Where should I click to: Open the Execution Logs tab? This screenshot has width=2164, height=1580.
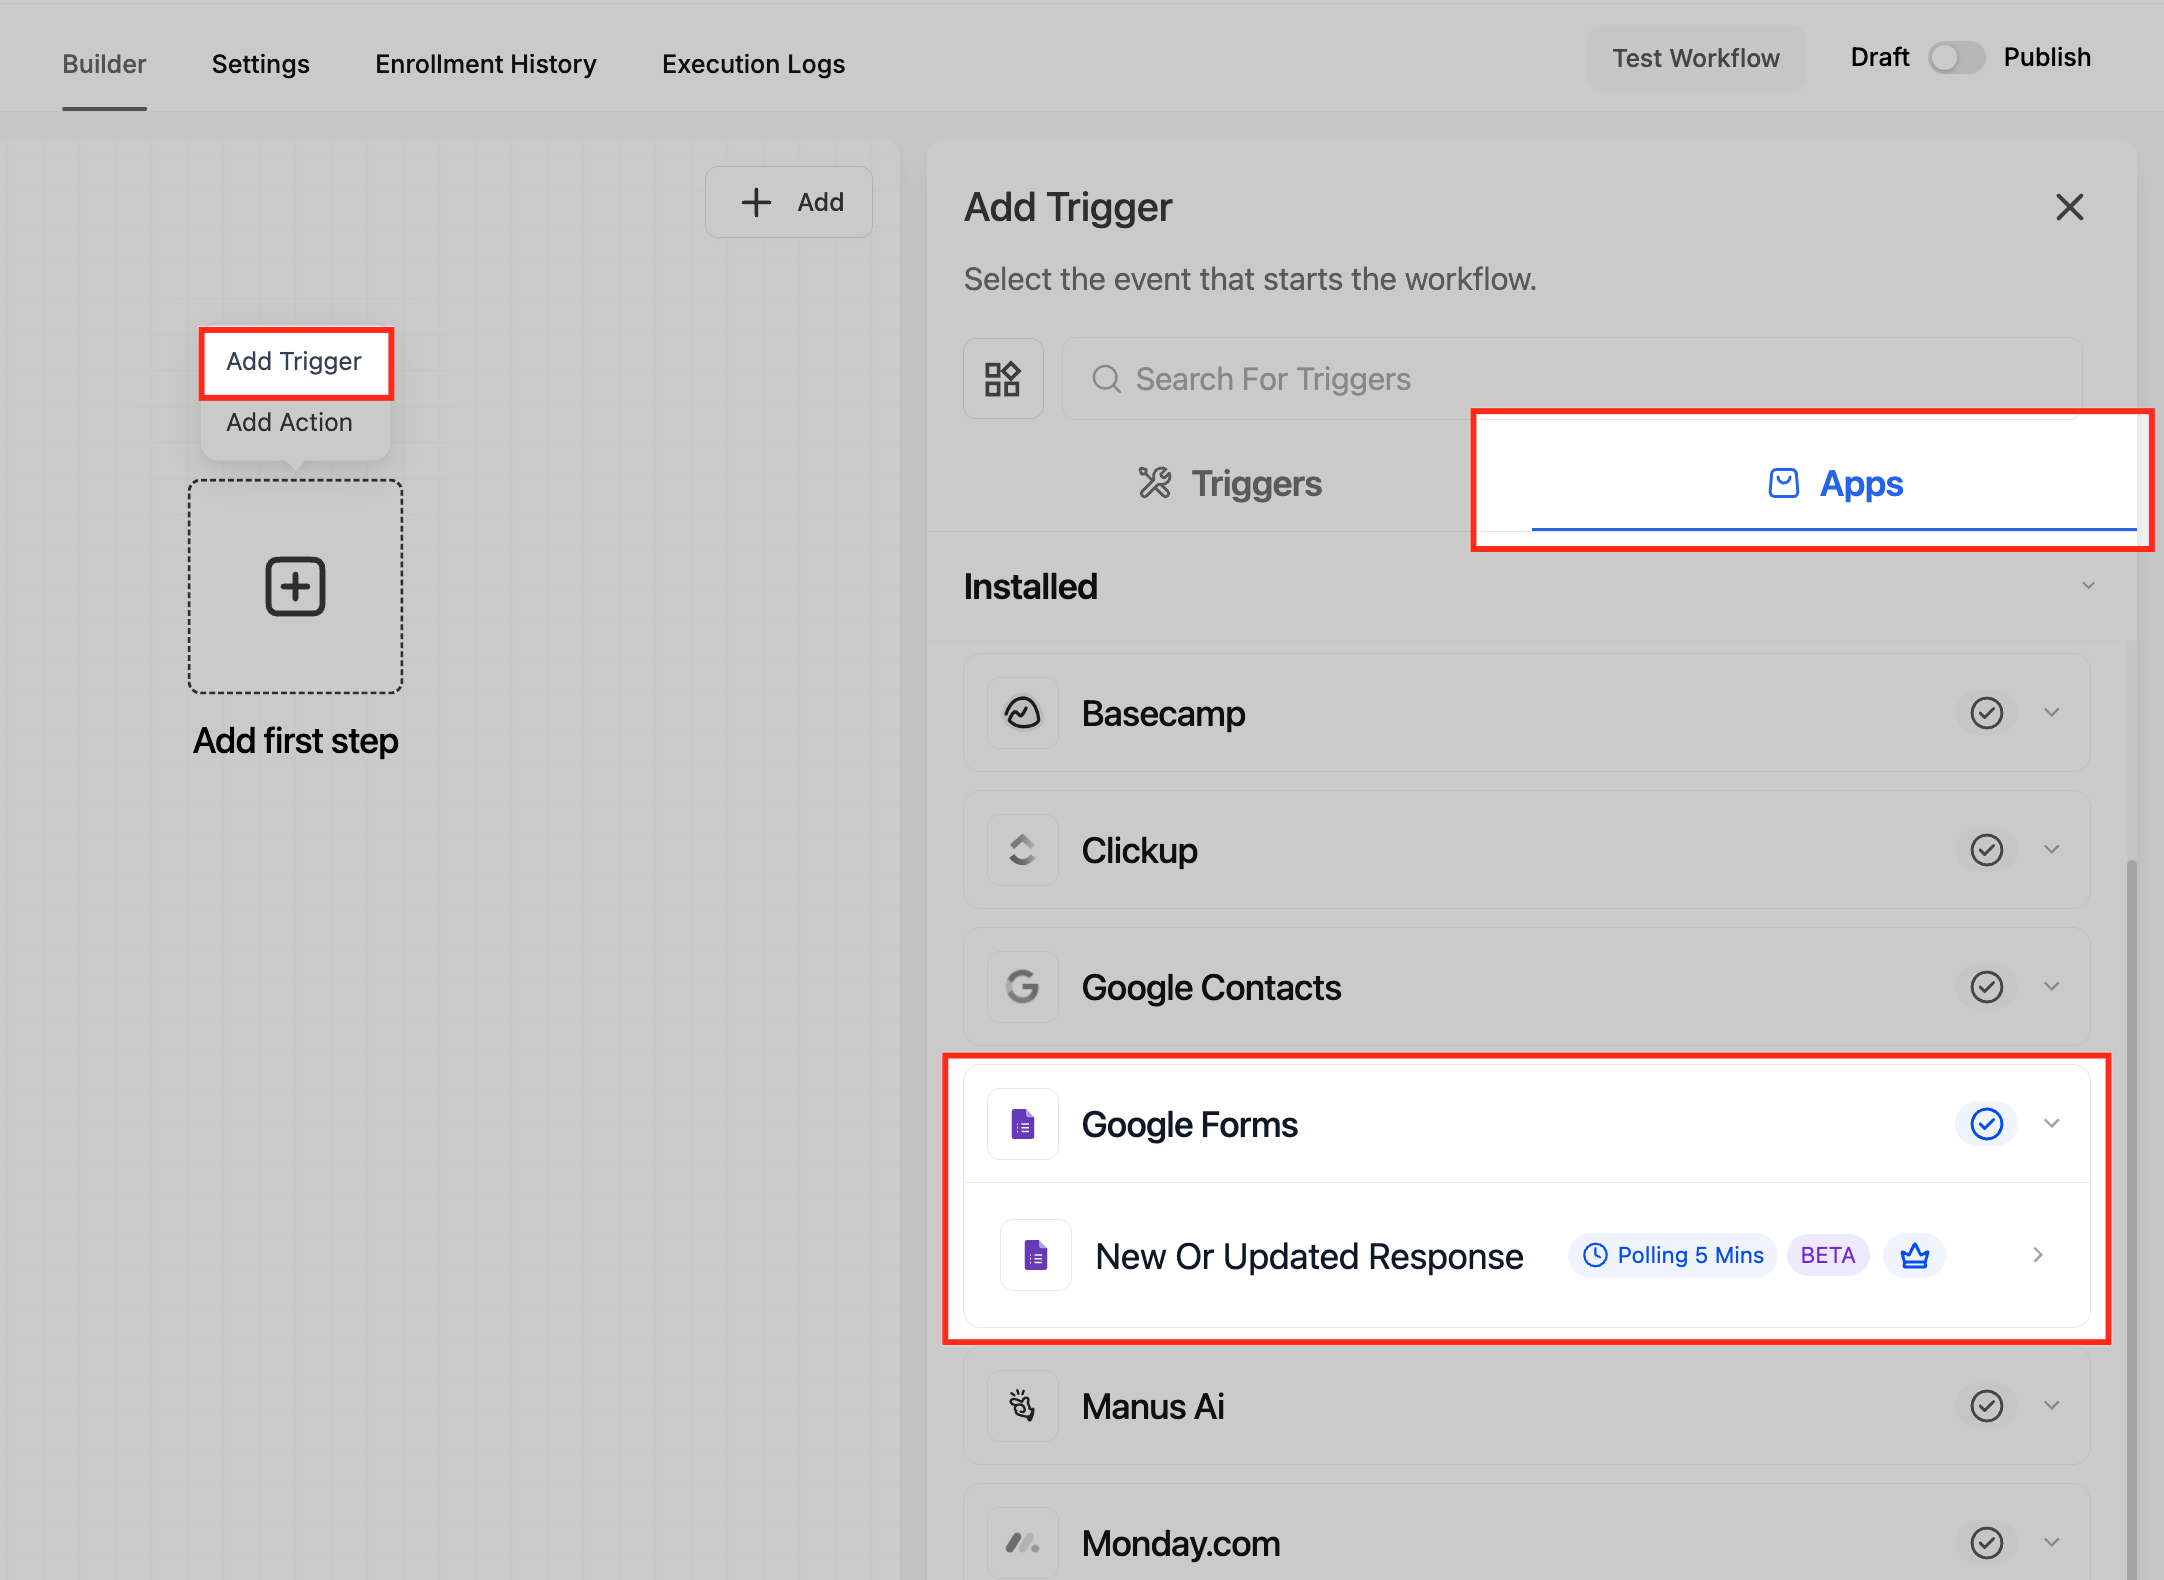(753, 64)
